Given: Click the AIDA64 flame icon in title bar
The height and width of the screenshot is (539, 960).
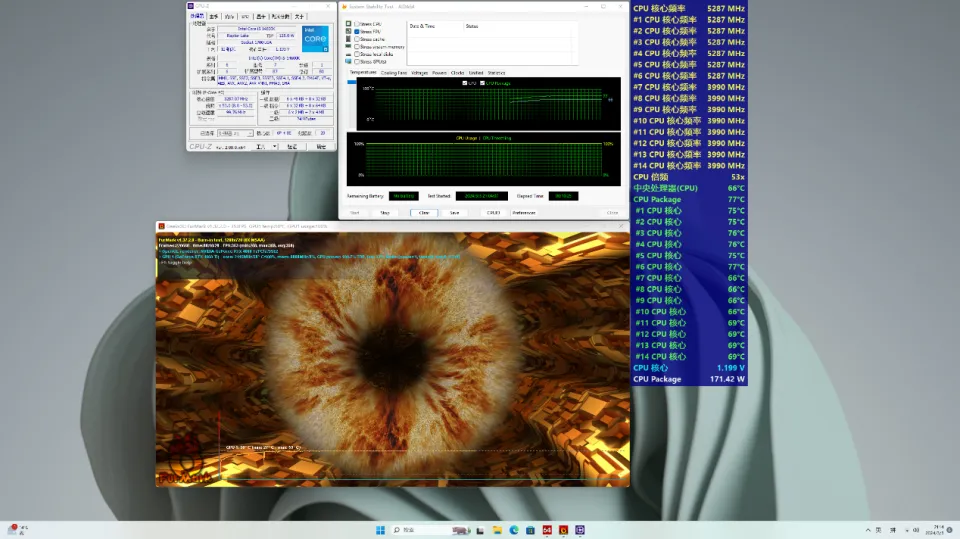Looking at the screenshot, I should 345,7.
